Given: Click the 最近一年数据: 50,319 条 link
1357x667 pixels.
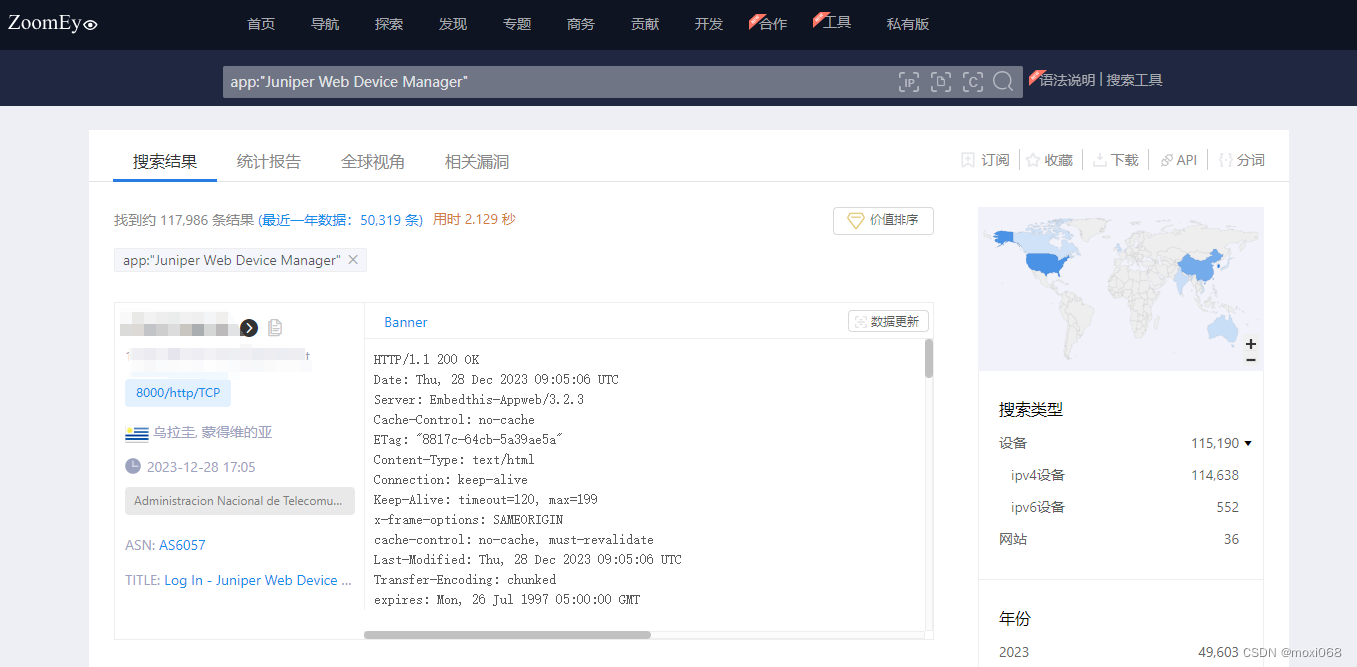Looking at the screenshot, I should [340, 219].
